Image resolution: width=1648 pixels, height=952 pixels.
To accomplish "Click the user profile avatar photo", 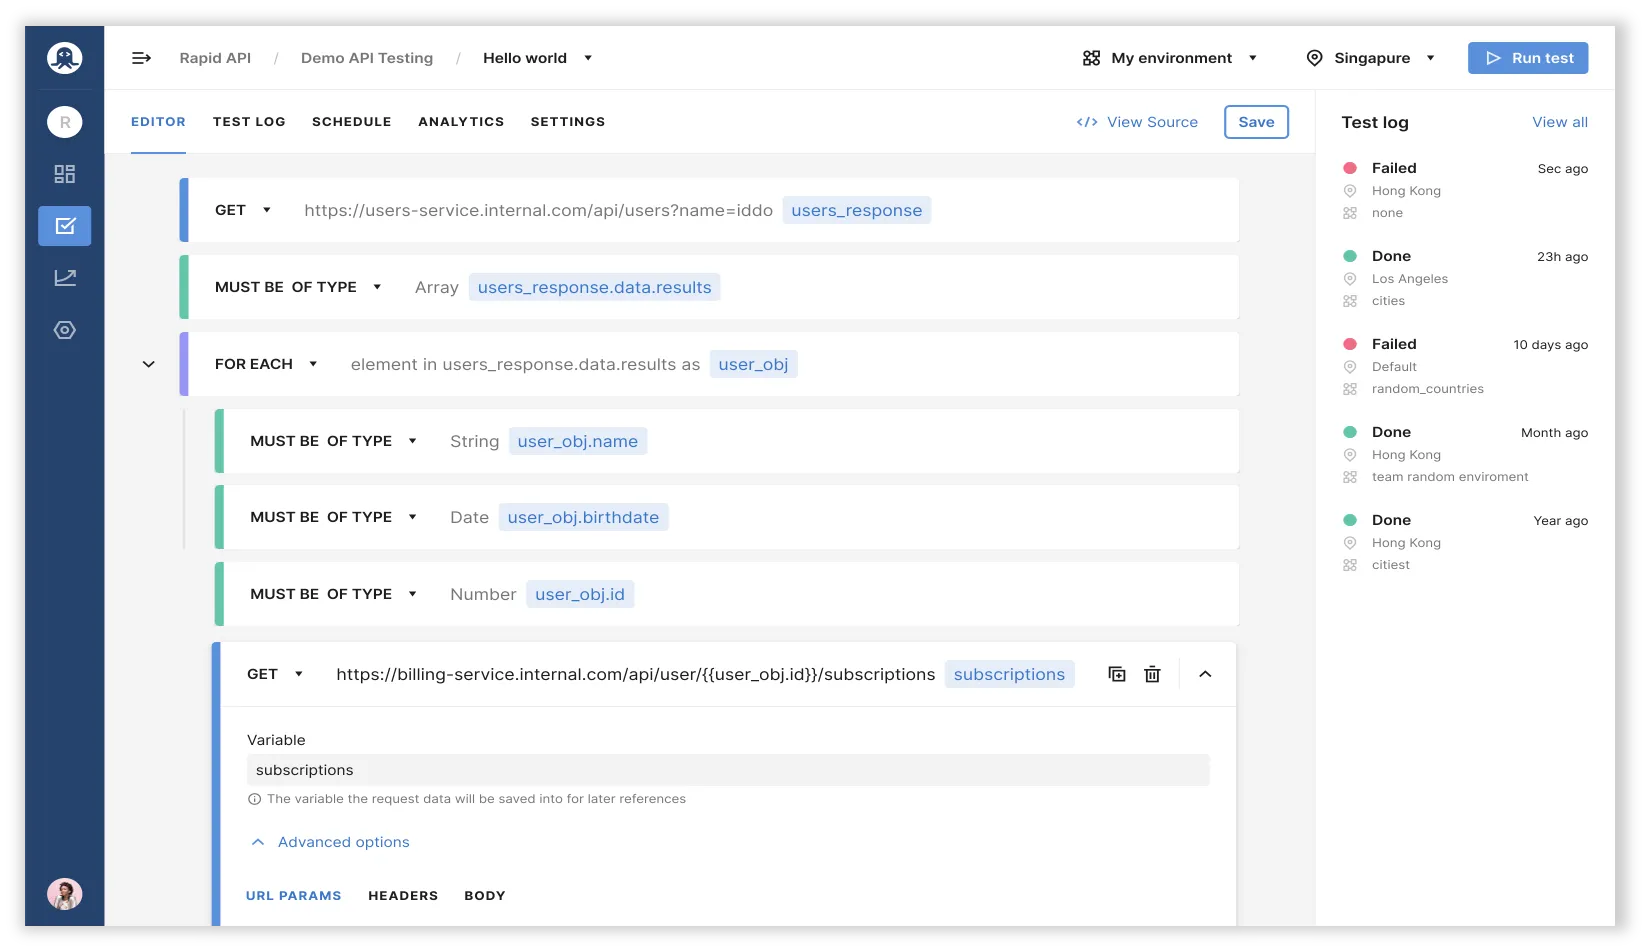I will point(65,894).
